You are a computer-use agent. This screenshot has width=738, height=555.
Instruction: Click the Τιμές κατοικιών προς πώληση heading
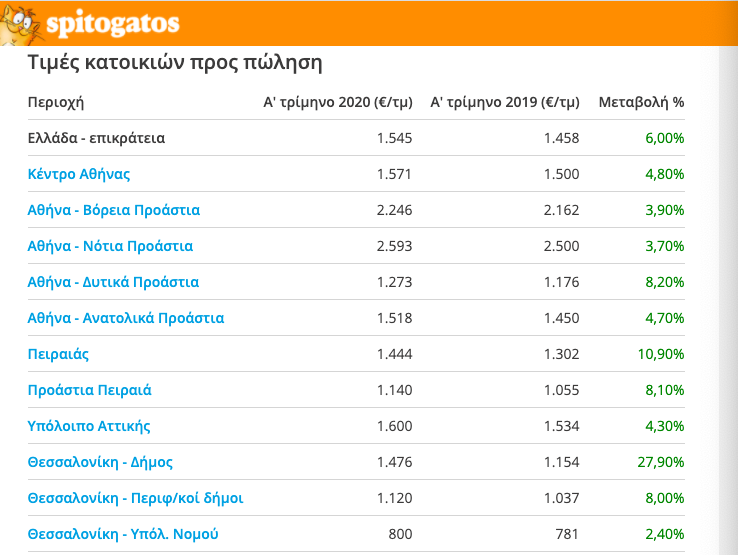point(174,64)
